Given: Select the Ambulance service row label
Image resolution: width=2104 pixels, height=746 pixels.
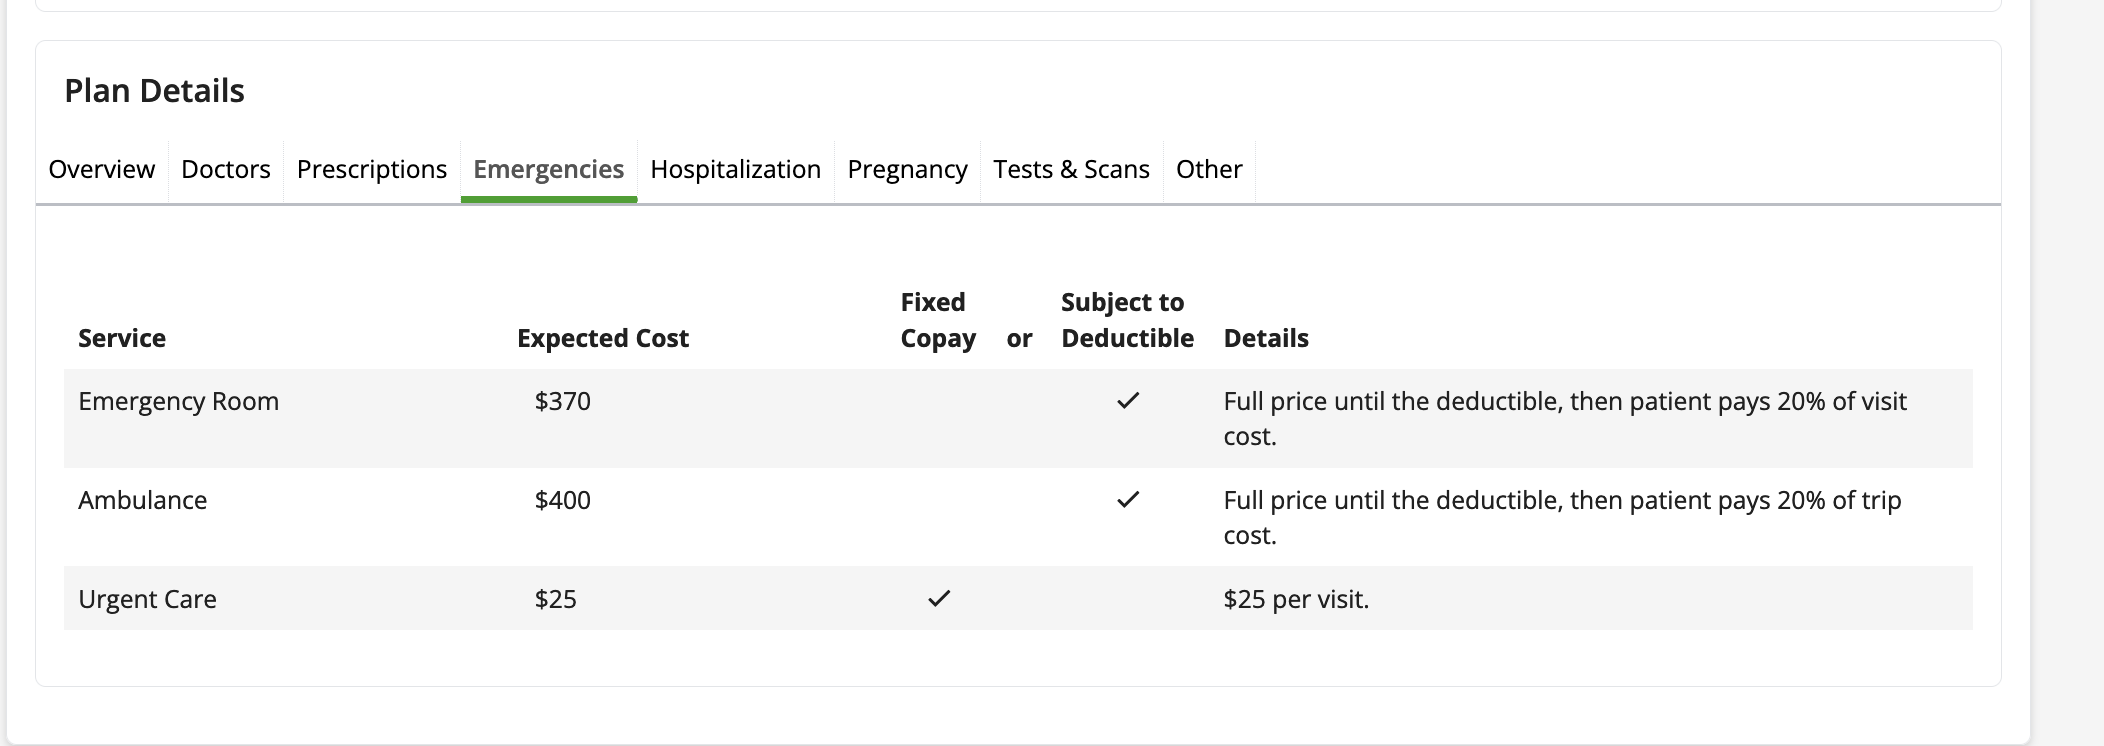Looking at the screenshot, I should 142,500.
